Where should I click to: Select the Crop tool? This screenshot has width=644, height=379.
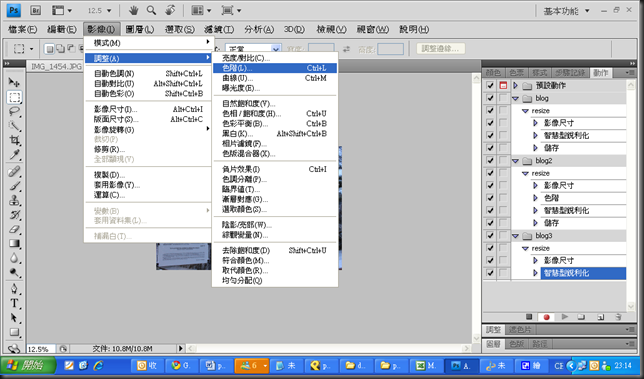coord(14,140)
